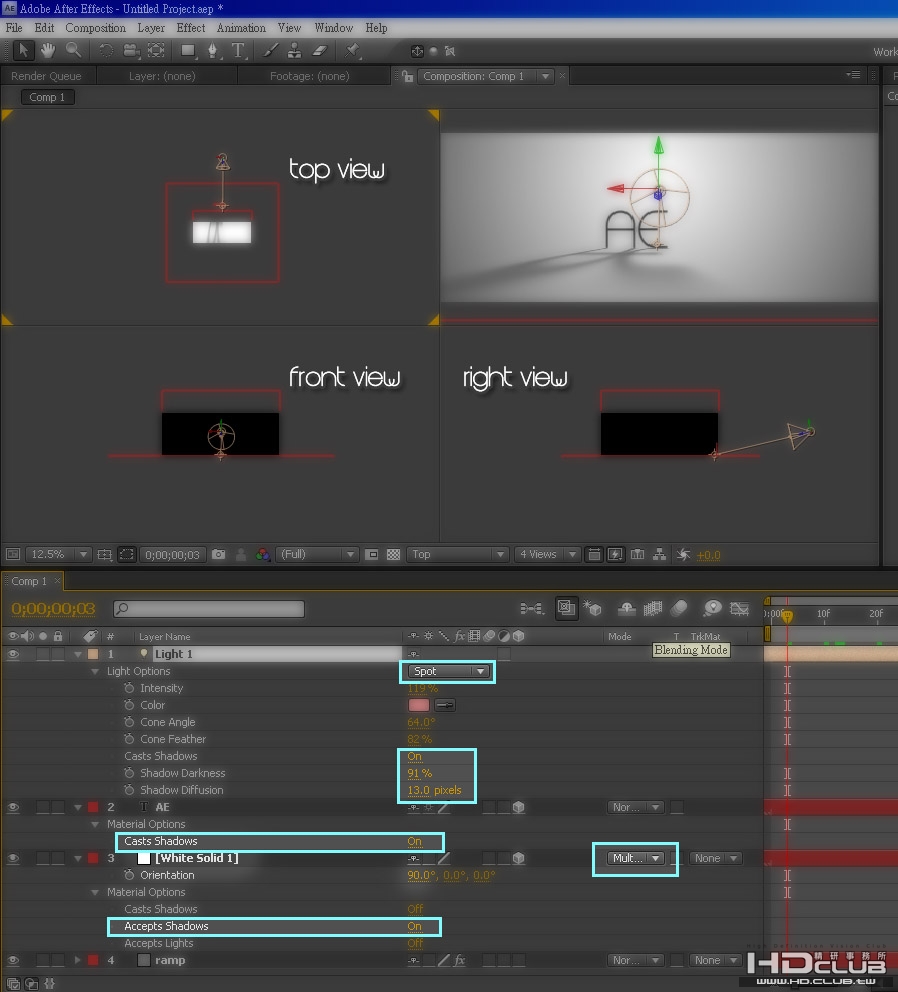This screenshot has height=992, width=898.
Task: Select the Zoom magnifier tool
Action: click(x=73, y=50)
